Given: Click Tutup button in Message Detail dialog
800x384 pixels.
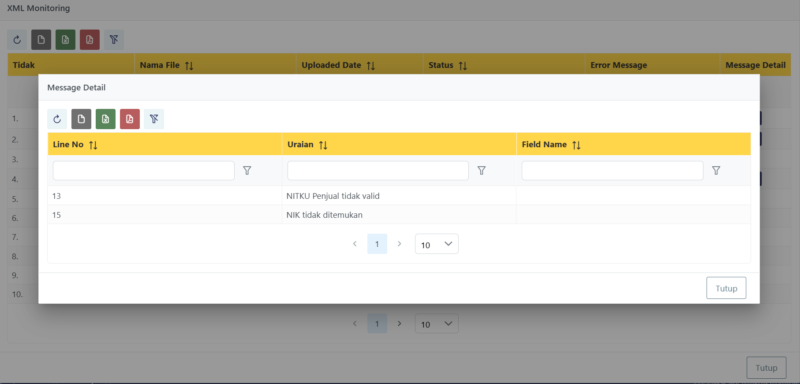Looking at the screenshot, I should [726, 288].
